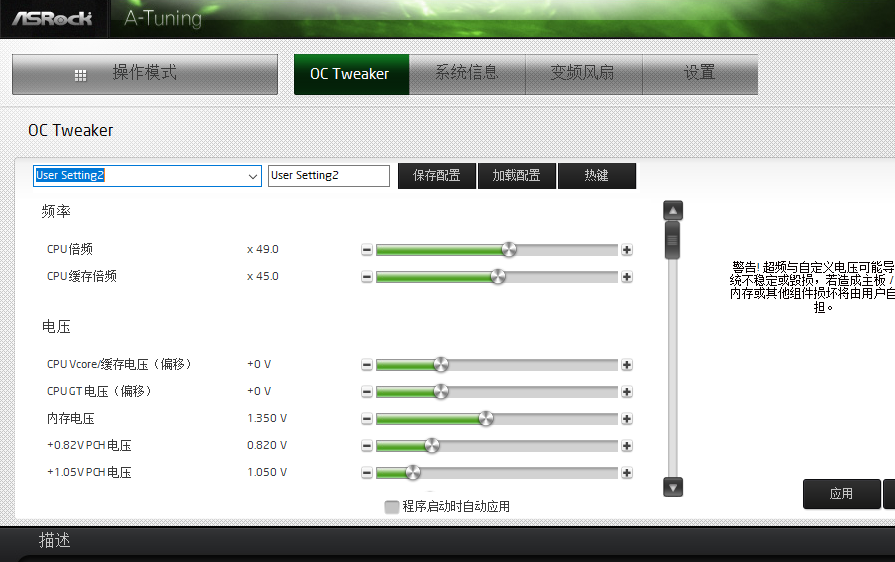This screenshot has height=562, width=895.
Task: Click the grid icon on 操作模式 button
Action: 80,75
